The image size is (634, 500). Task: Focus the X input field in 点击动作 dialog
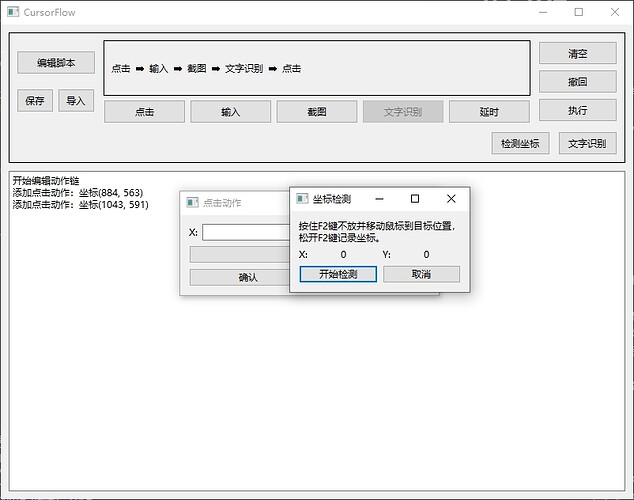pyautogui.click(x=246, y=232)
